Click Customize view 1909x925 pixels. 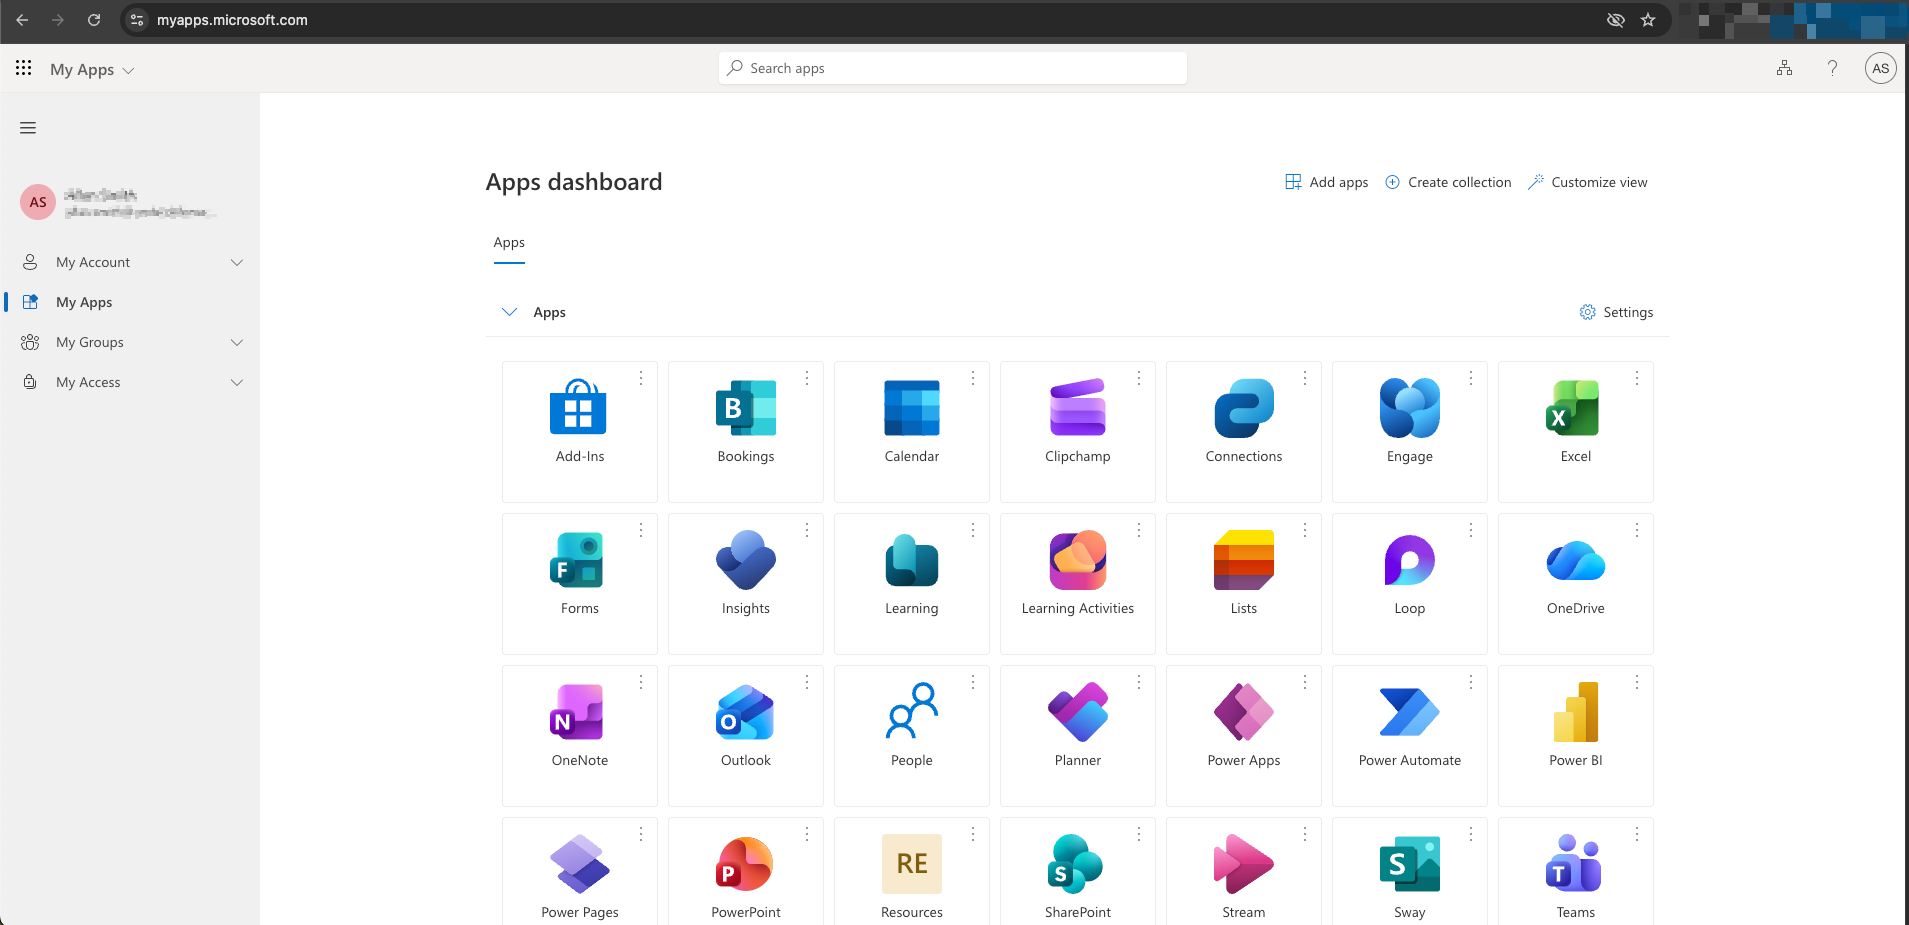[1588, 182]
